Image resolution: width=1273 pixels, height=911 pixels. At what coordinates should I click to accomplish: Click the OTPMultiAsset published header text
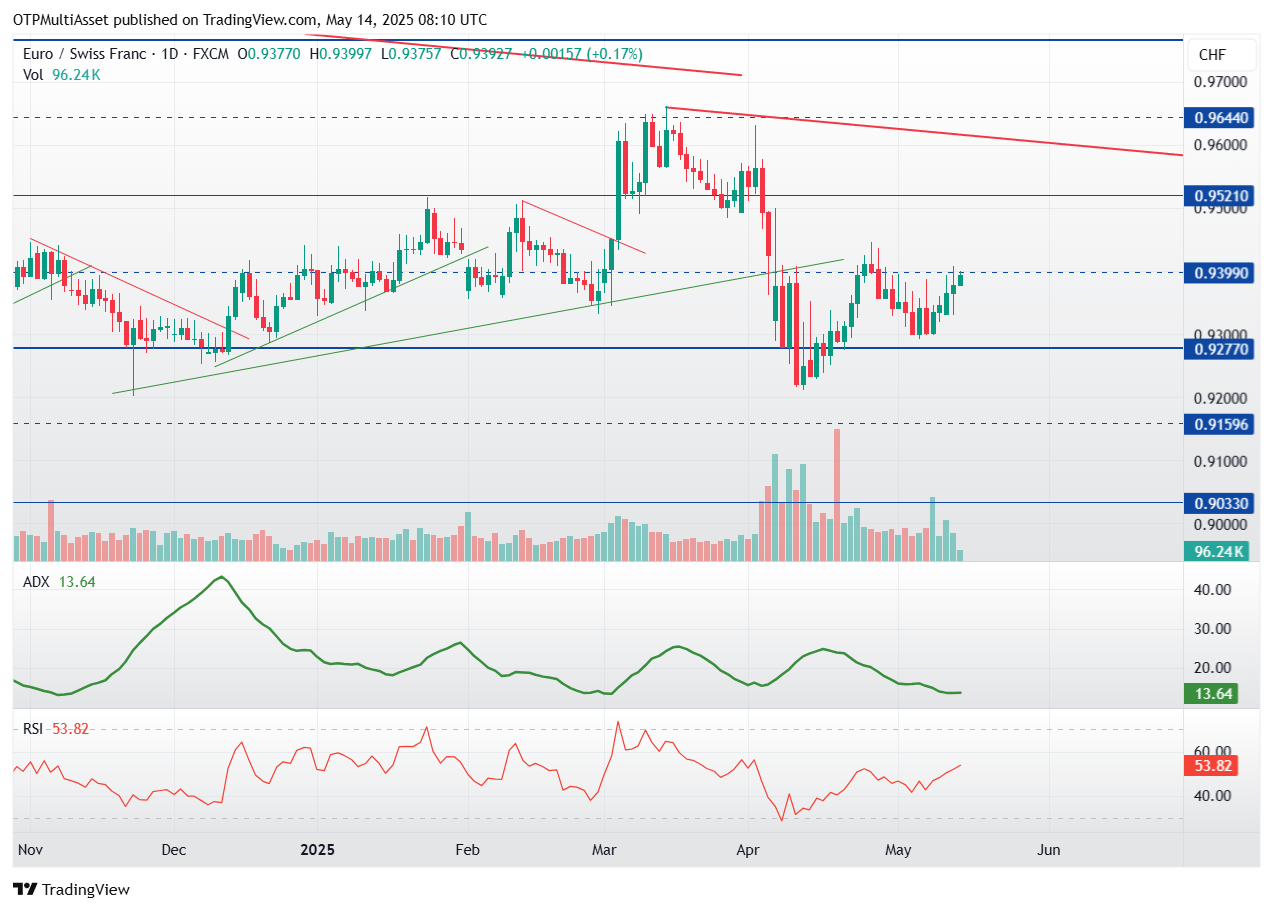(250, 20)
